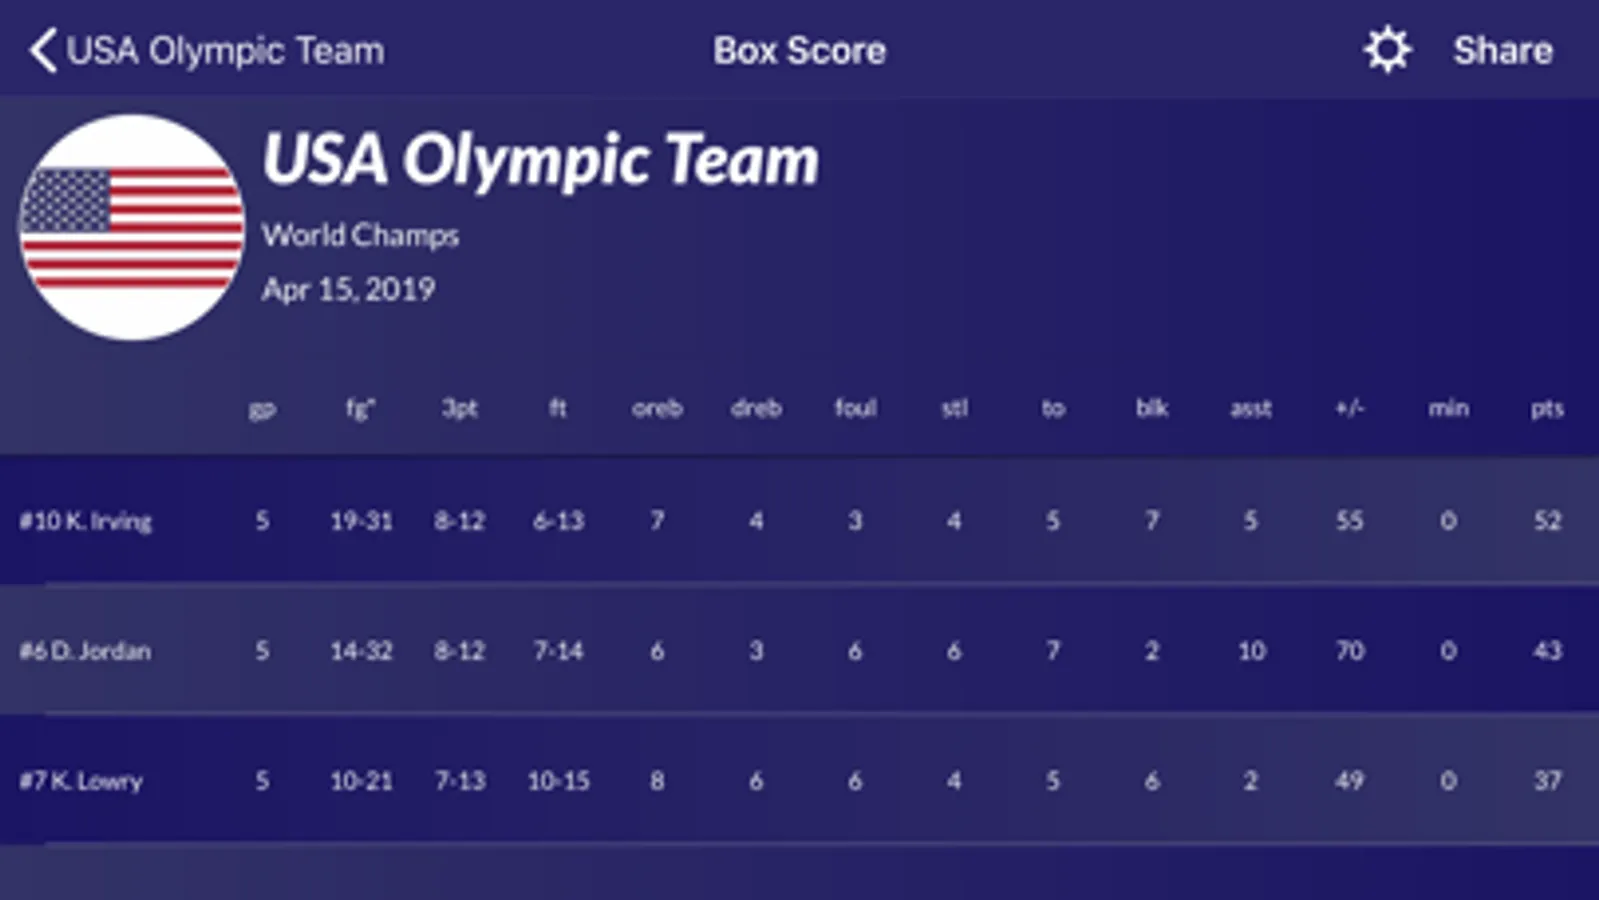Click the 3pt column header
Viewport: 1599px width, 900px height.
(459, 408)
